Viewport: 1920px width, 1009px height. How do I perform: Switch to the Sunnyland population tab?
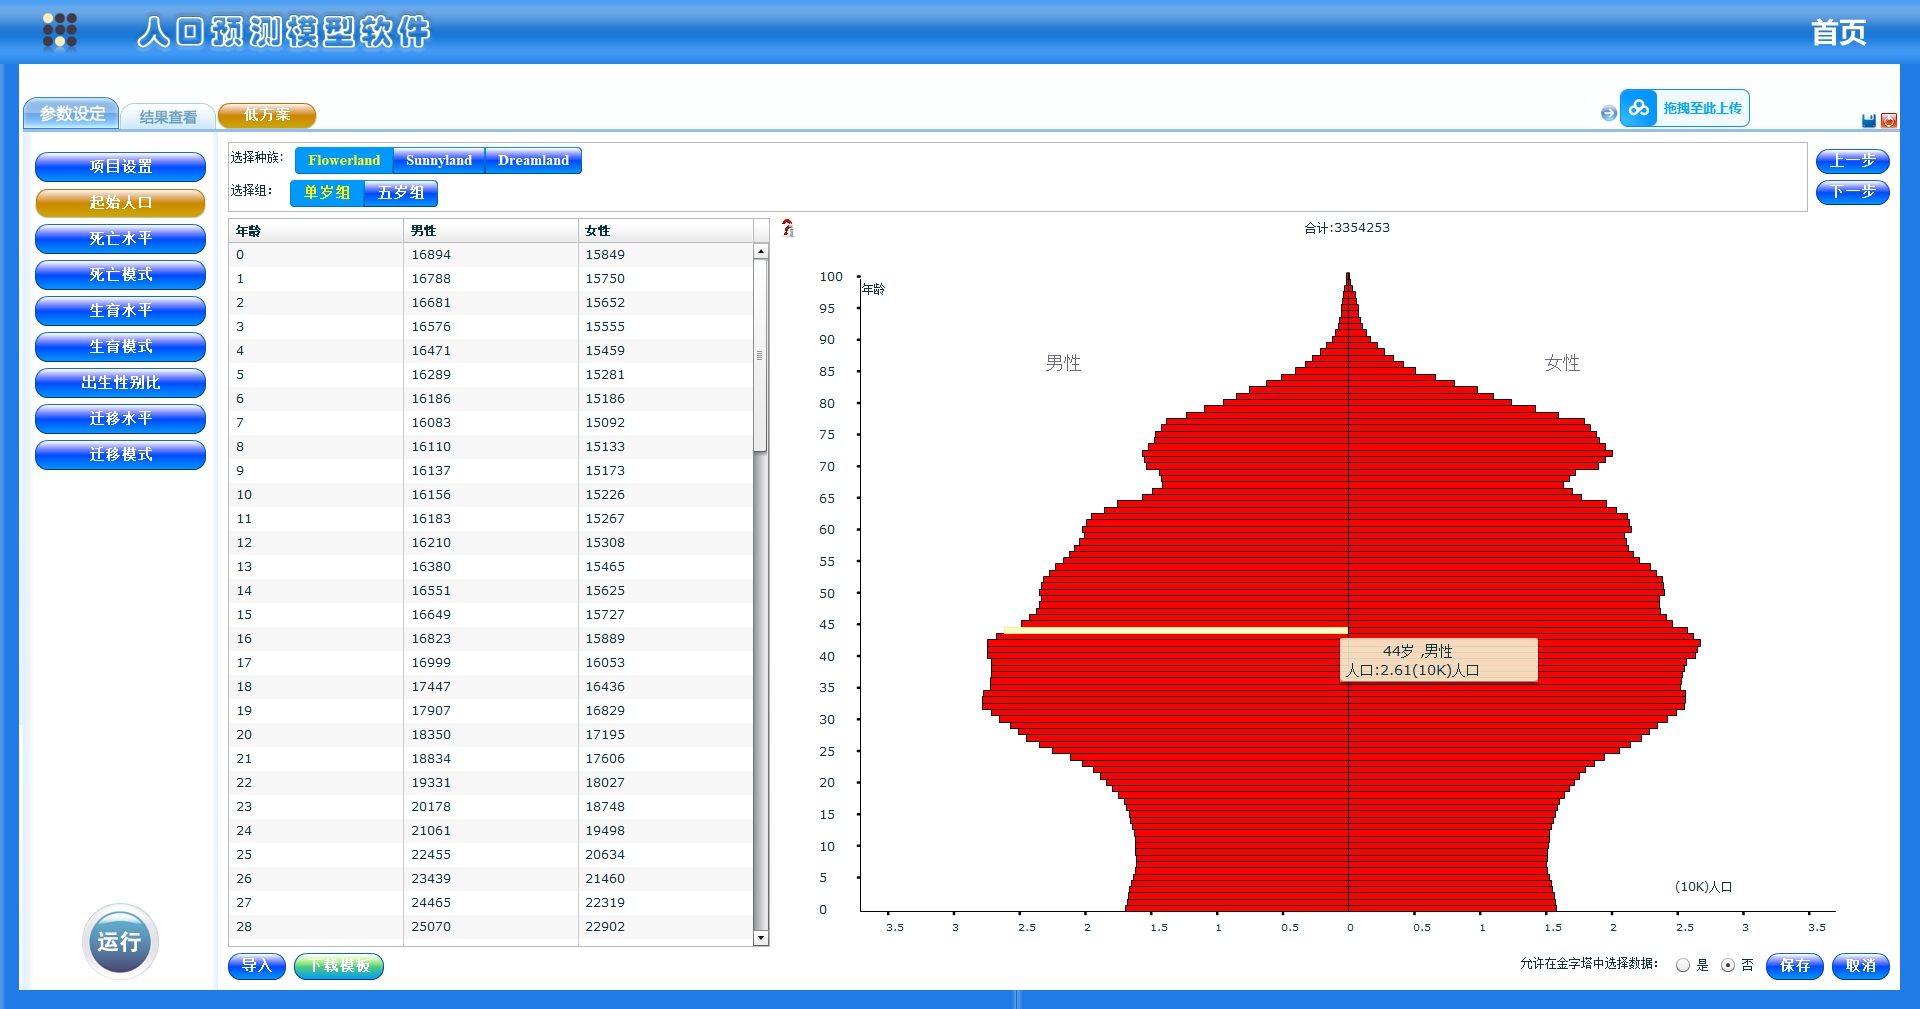[x=438, y=160]
